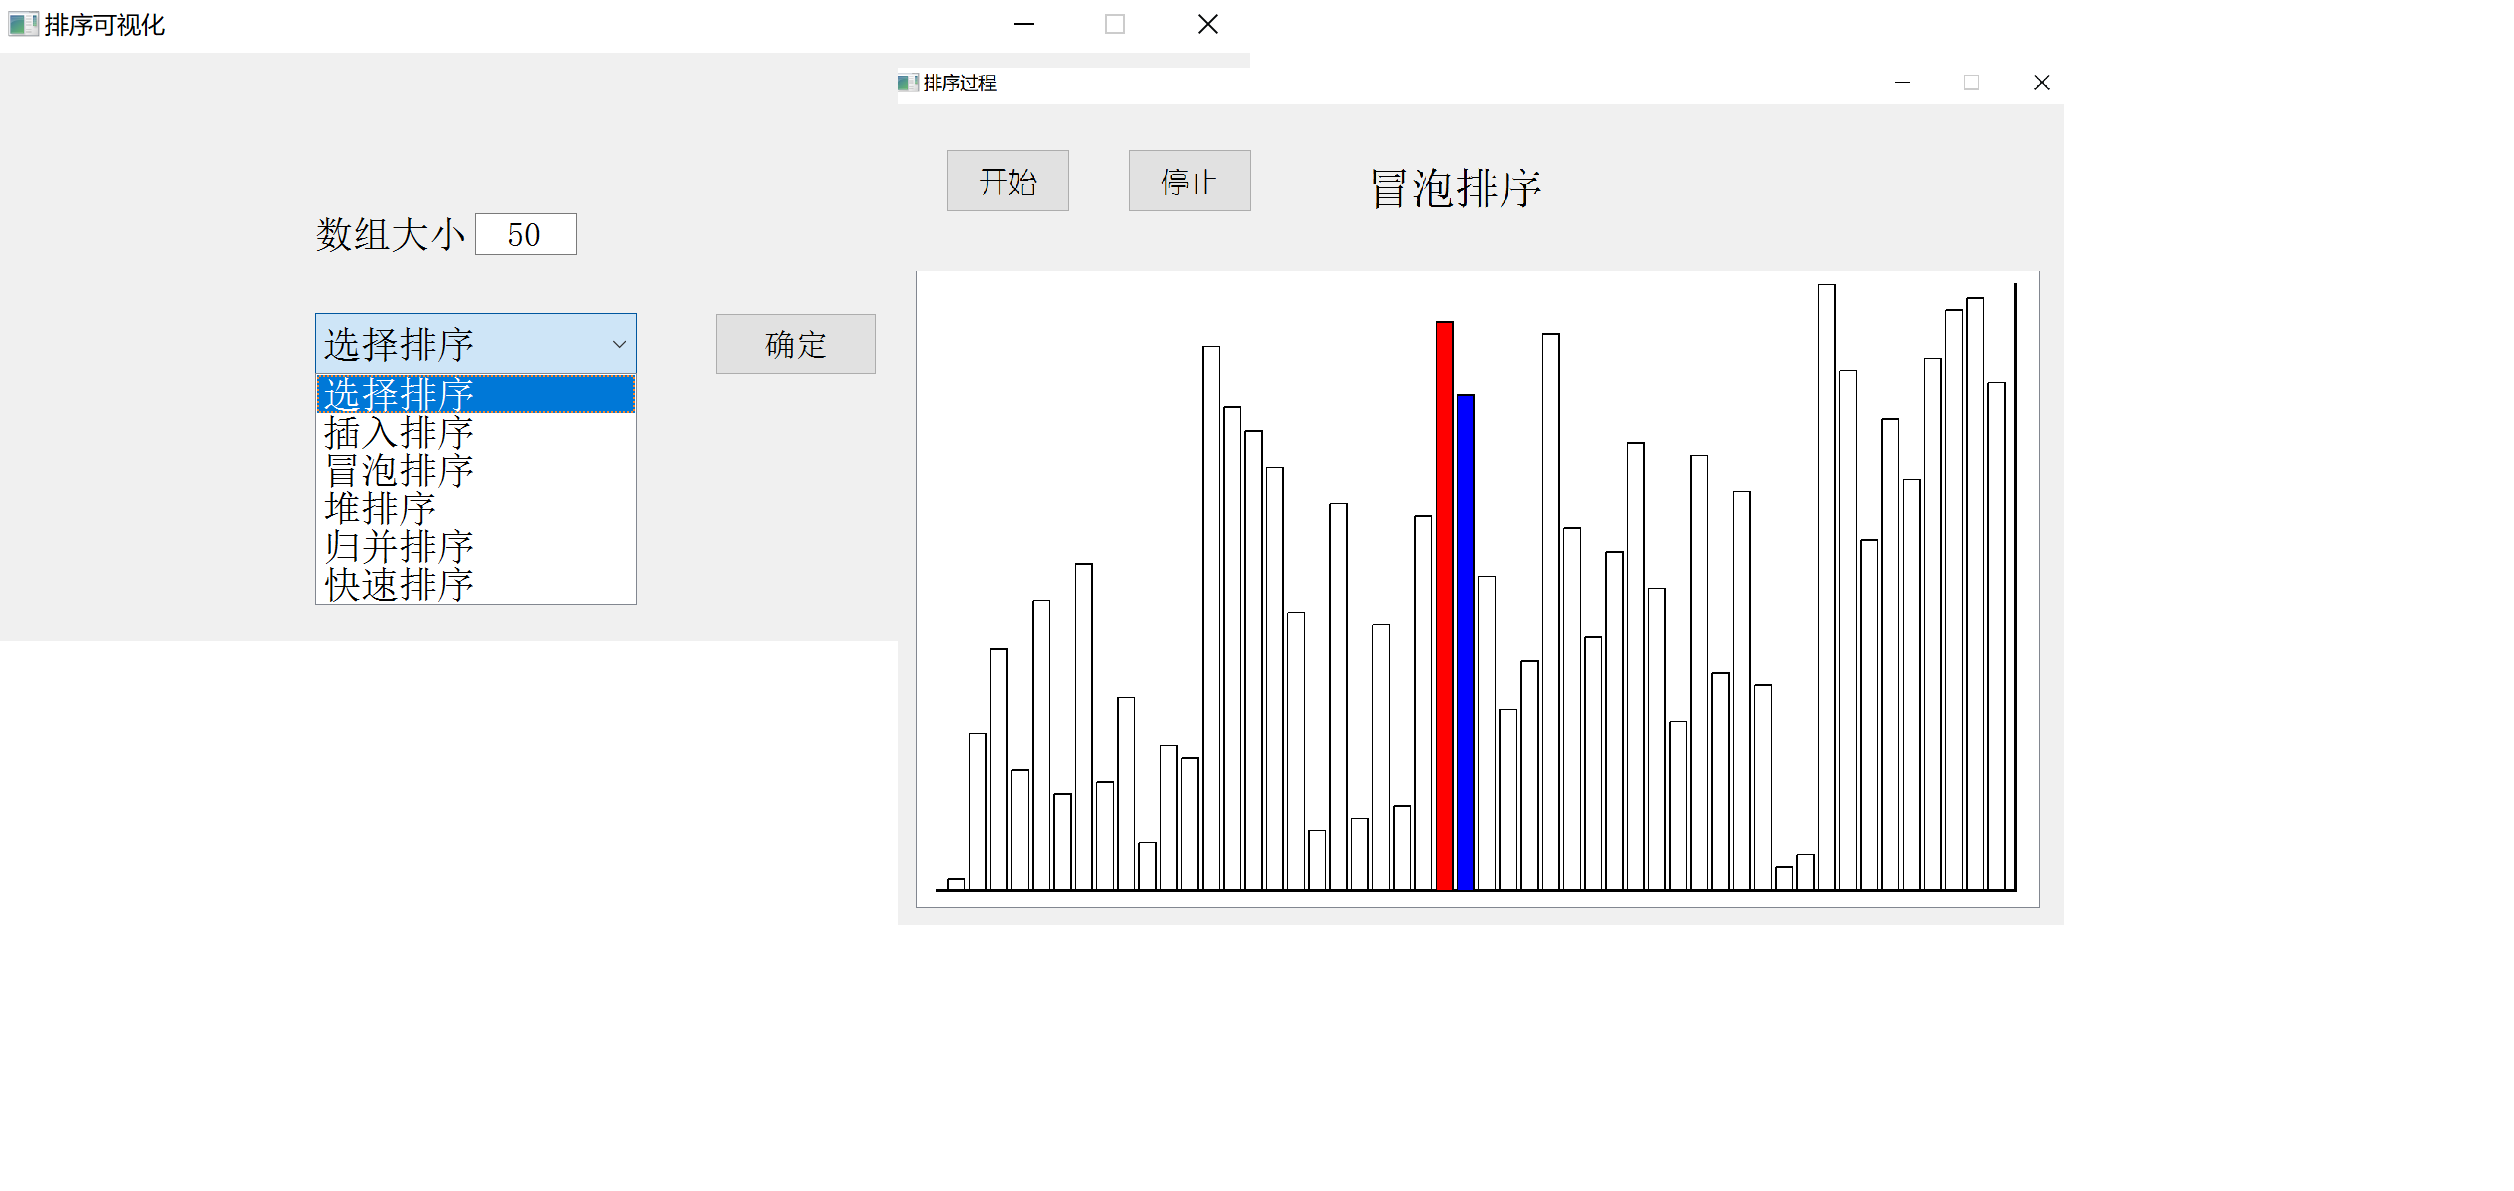Image resolution: width=2514 pixels, height=1191 pixels.
Task: Click the disabled maximize button of 排序可视化
Action: [x=1115, y=24]
